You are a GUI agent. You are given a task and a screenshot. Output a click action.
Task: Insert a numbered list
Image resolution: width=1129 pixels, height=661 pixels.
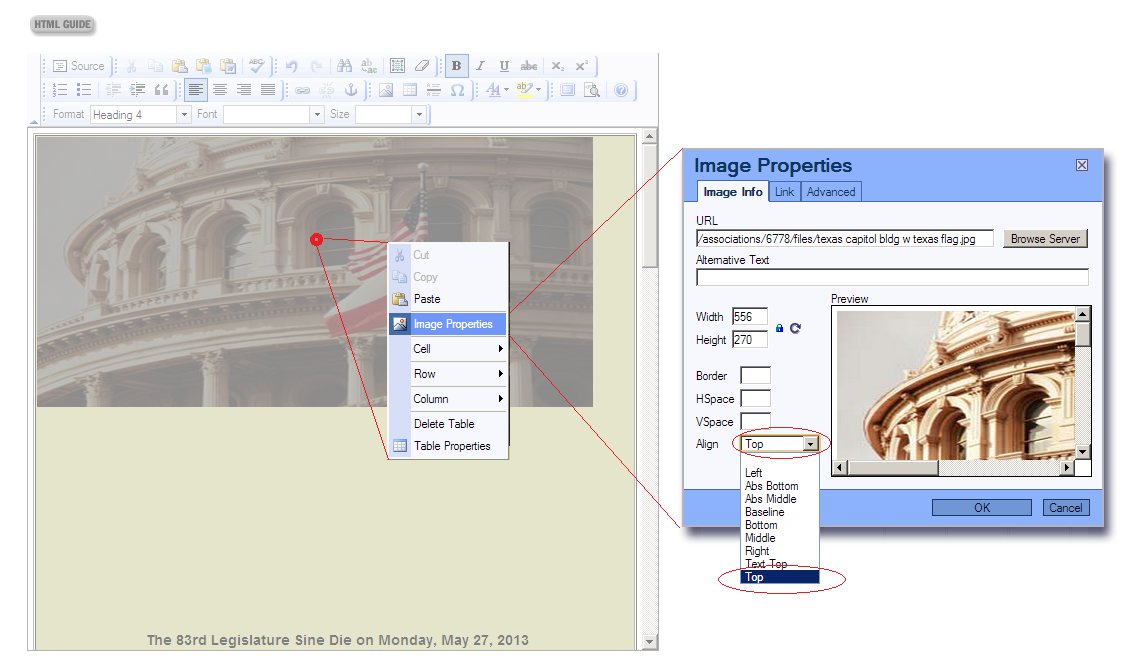click(x=60, y=90)
